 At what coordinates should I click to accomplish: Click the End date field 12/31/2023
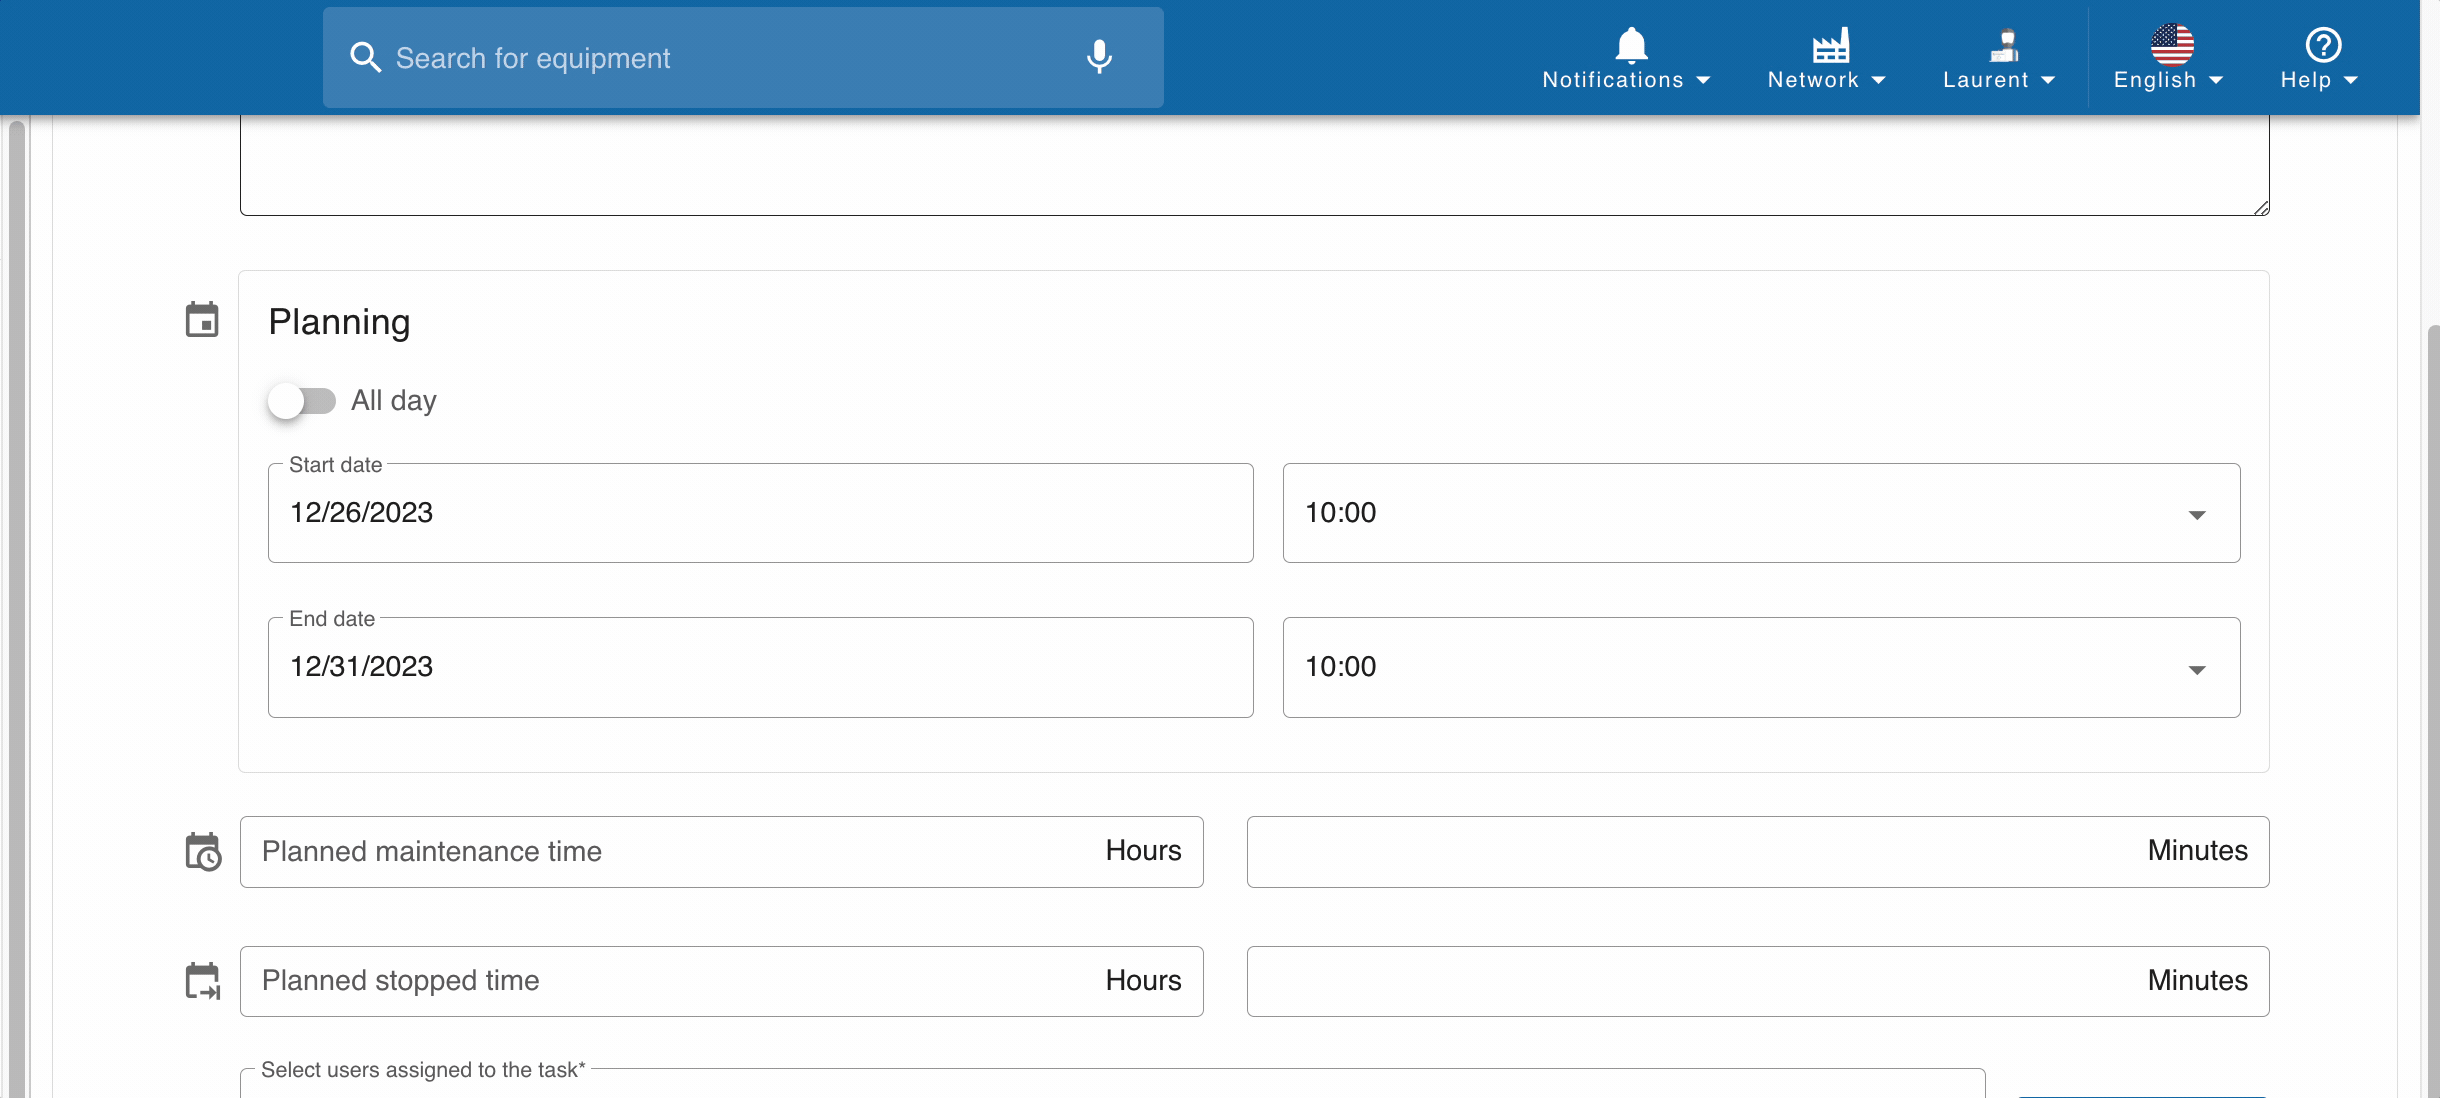[x=760, y=667]
